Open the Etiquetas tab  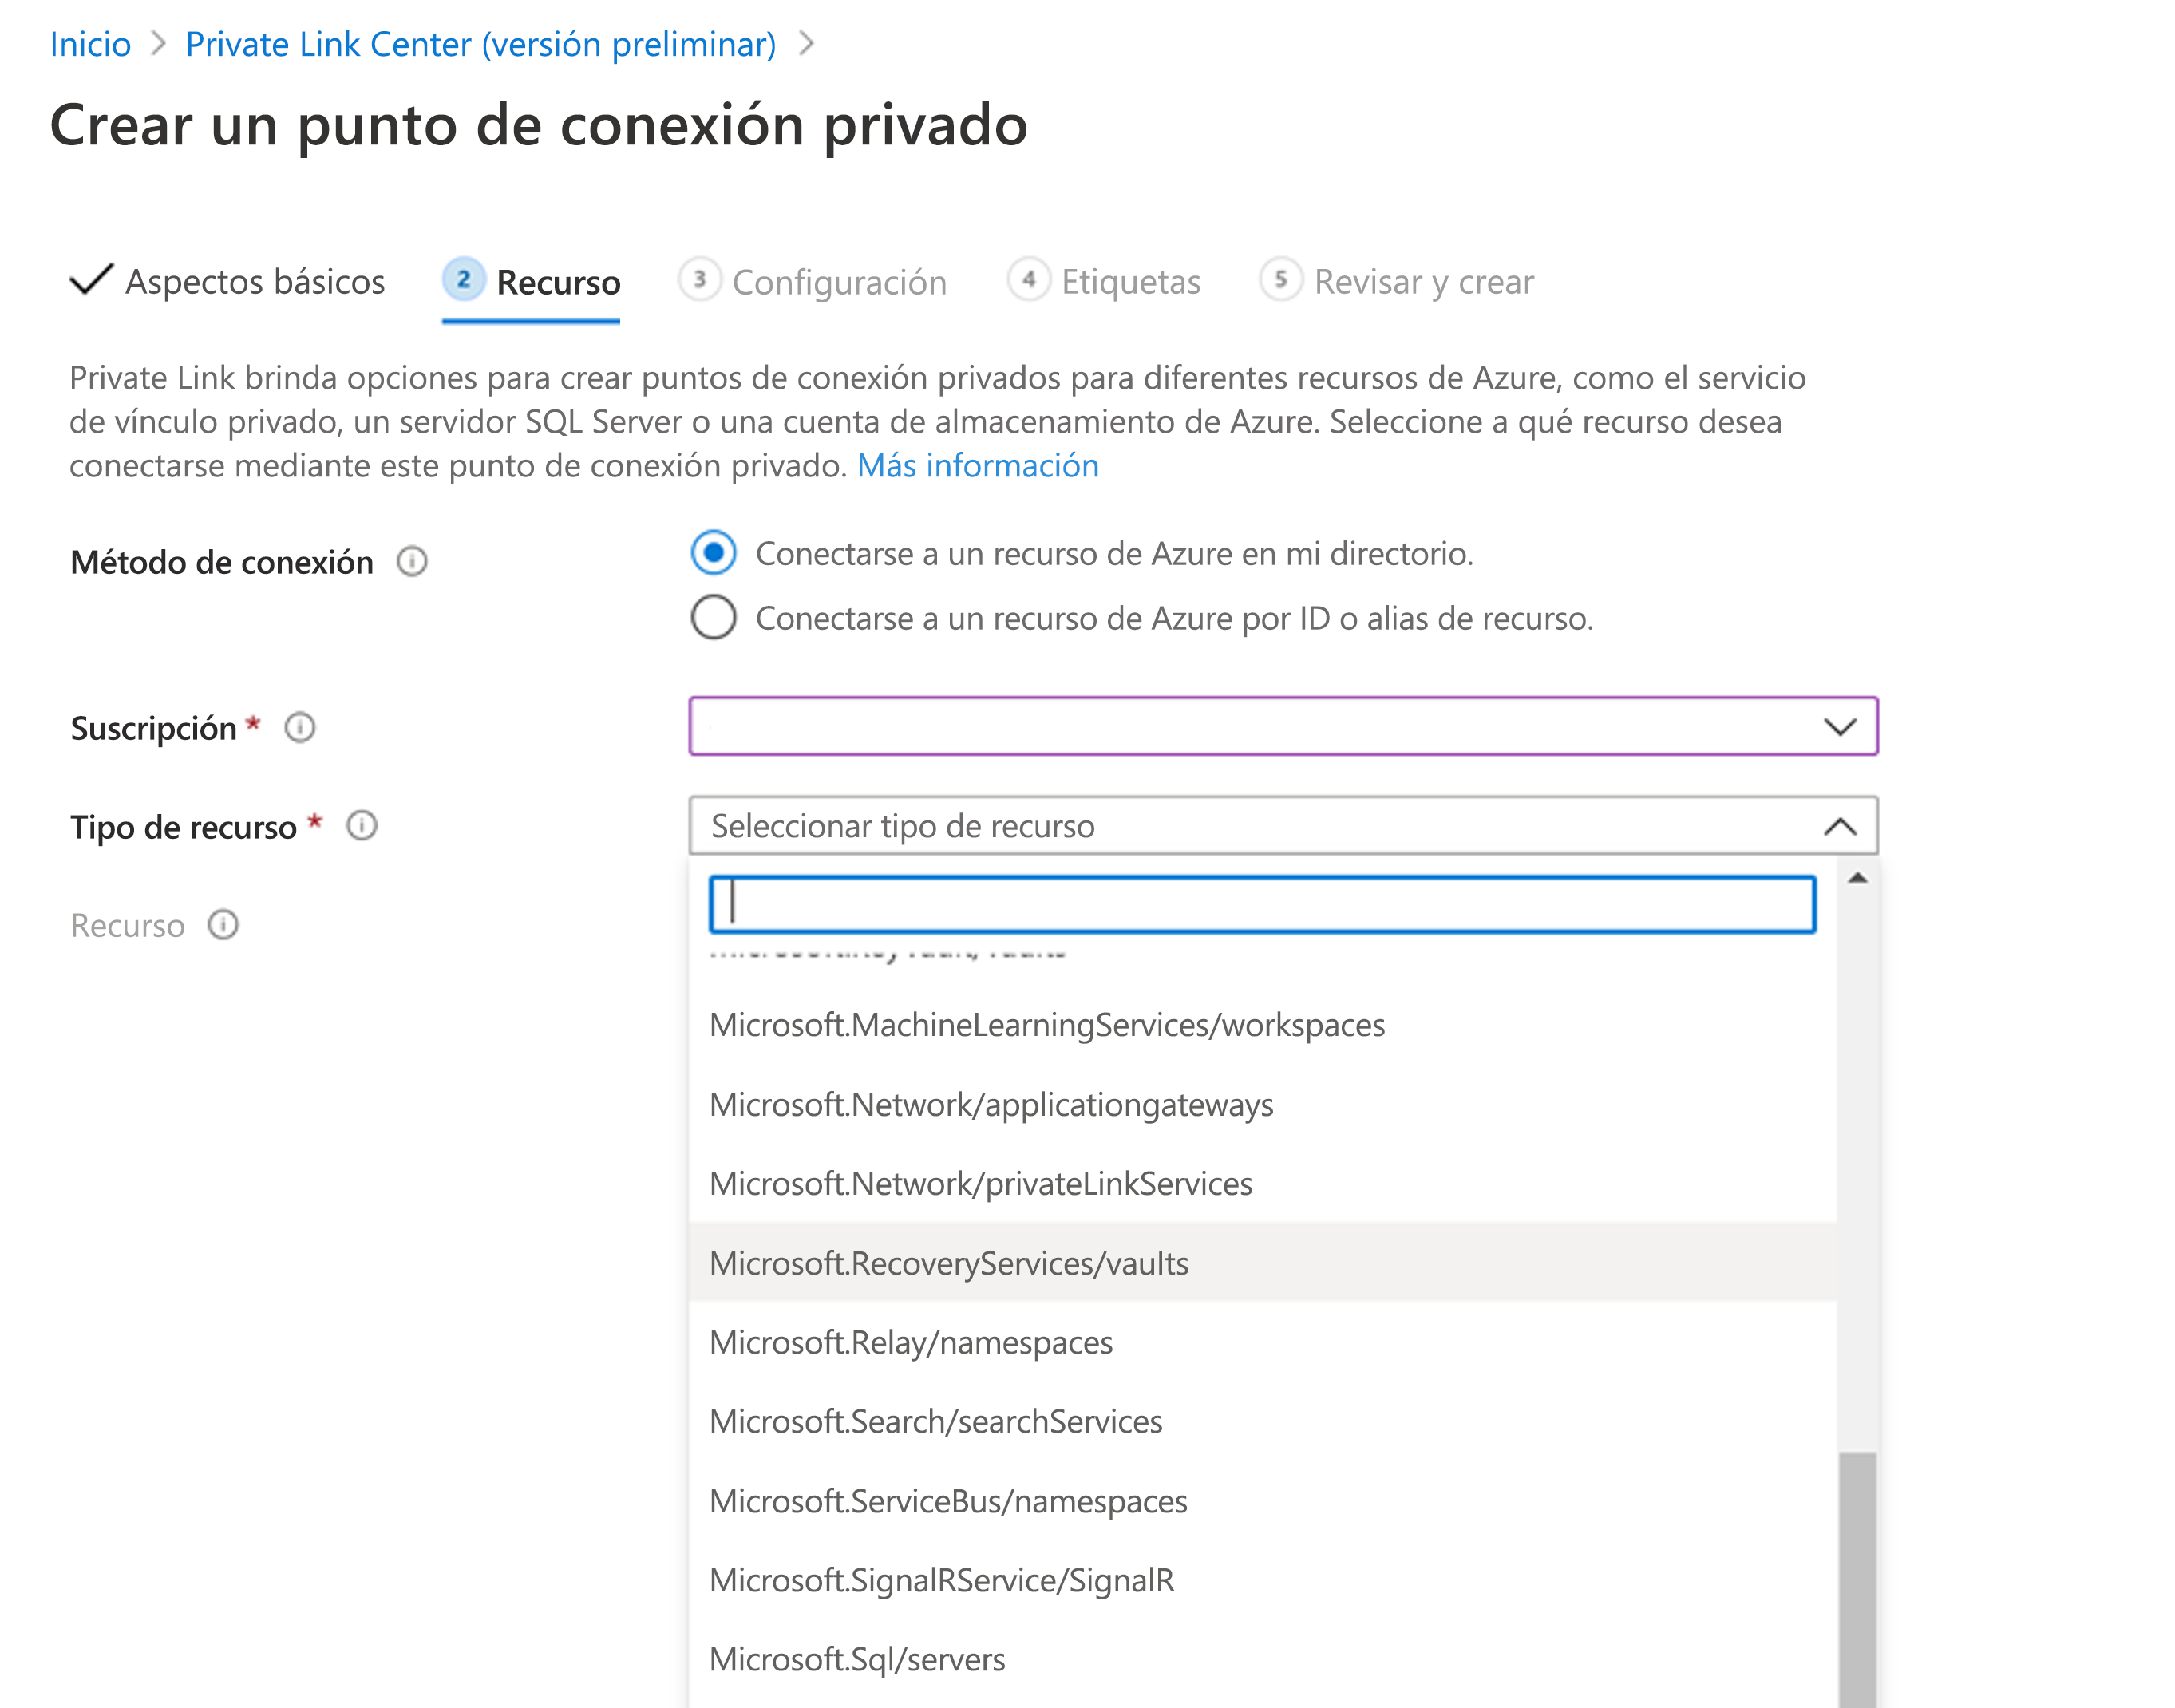pyautogui.click(x=1104, y=282)
